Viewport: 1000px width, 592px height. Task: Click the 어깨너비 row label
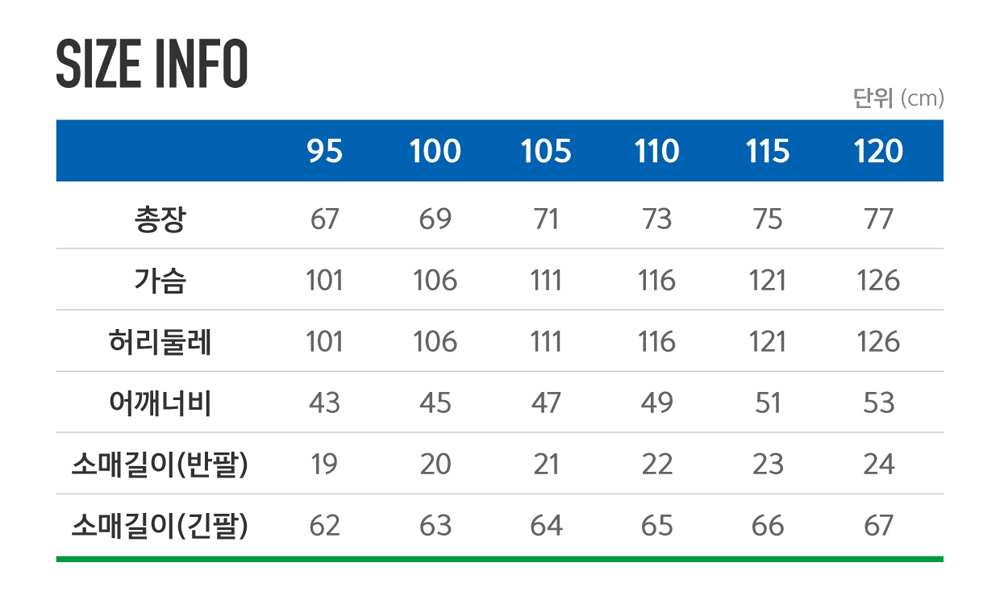tap(159, 403)
